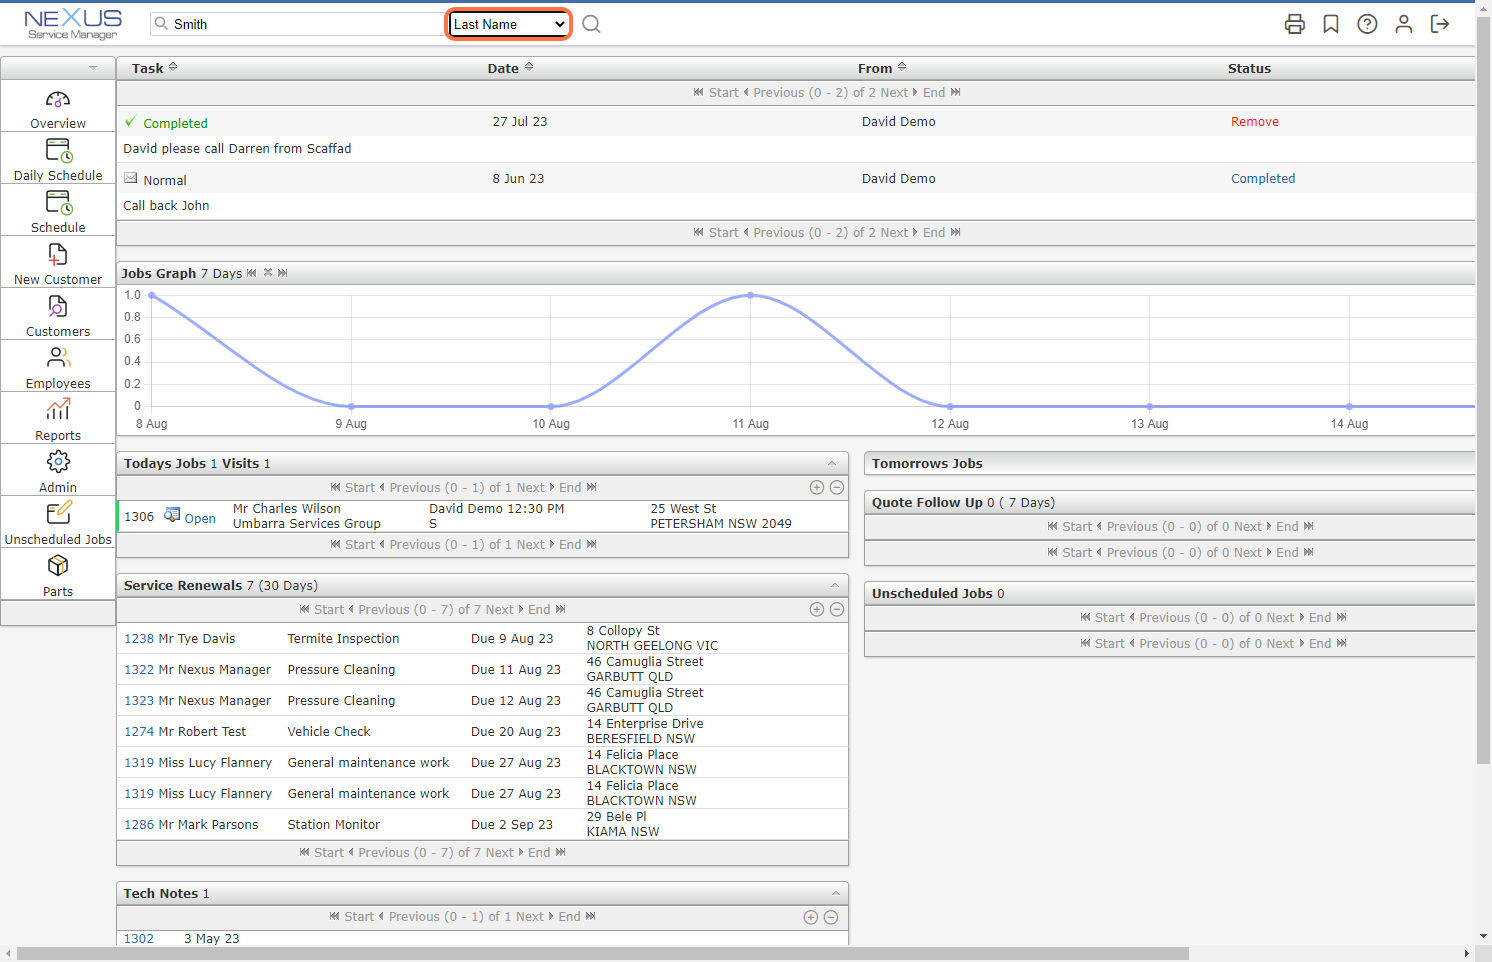Open service renewal 1238 for Tye Davis
Image resolution: width=1492 pixels, height=962 pixels.
point(139,639)
